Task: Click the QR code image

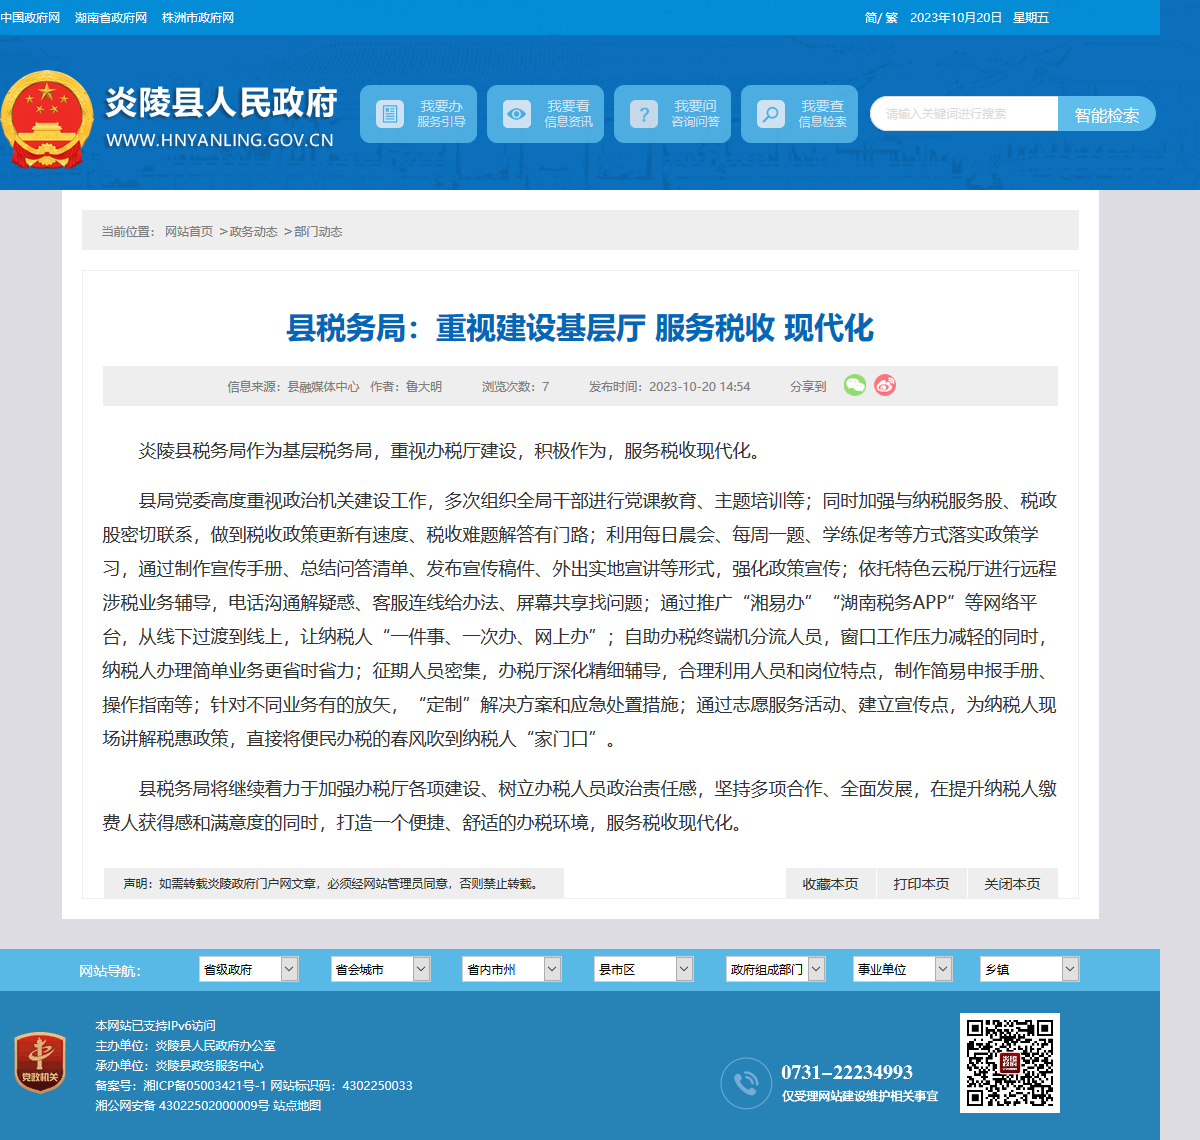Action: (x=1010, y=1063)
